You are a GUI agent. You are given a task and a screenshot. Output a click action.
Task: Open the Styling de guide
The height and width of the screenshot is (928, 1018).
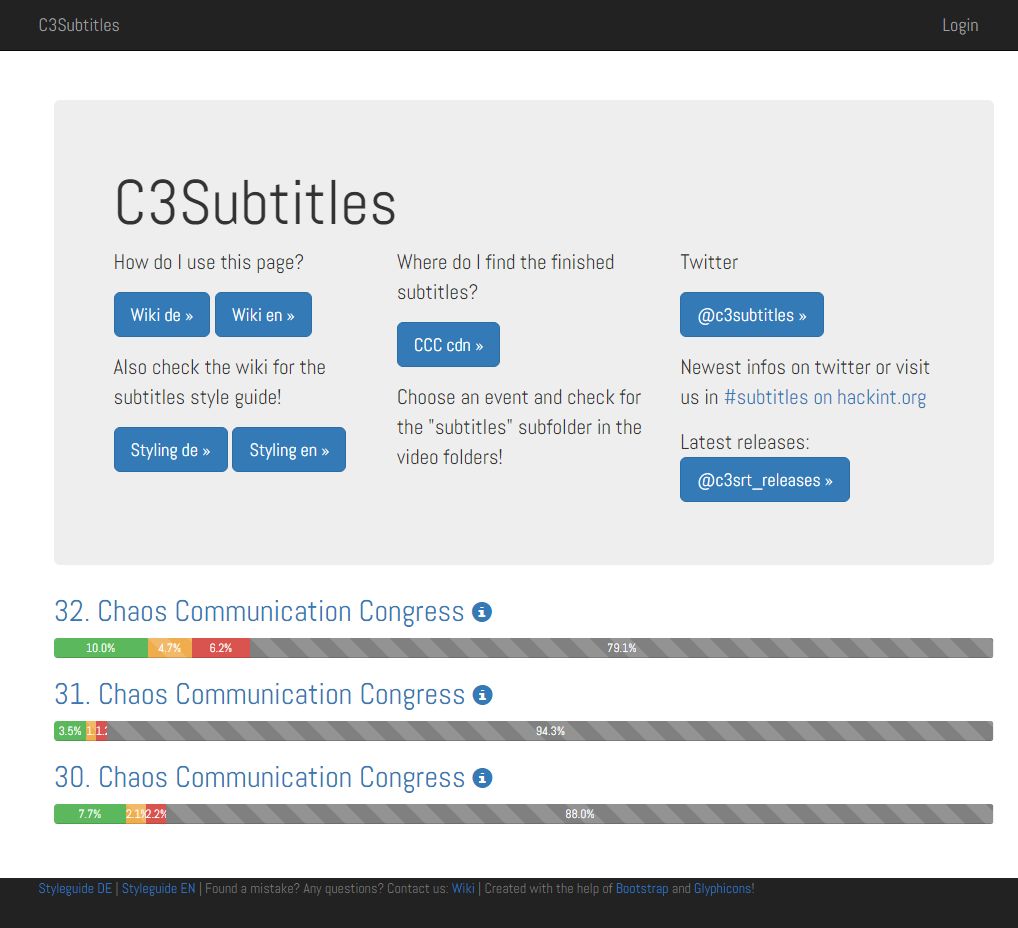171,450
